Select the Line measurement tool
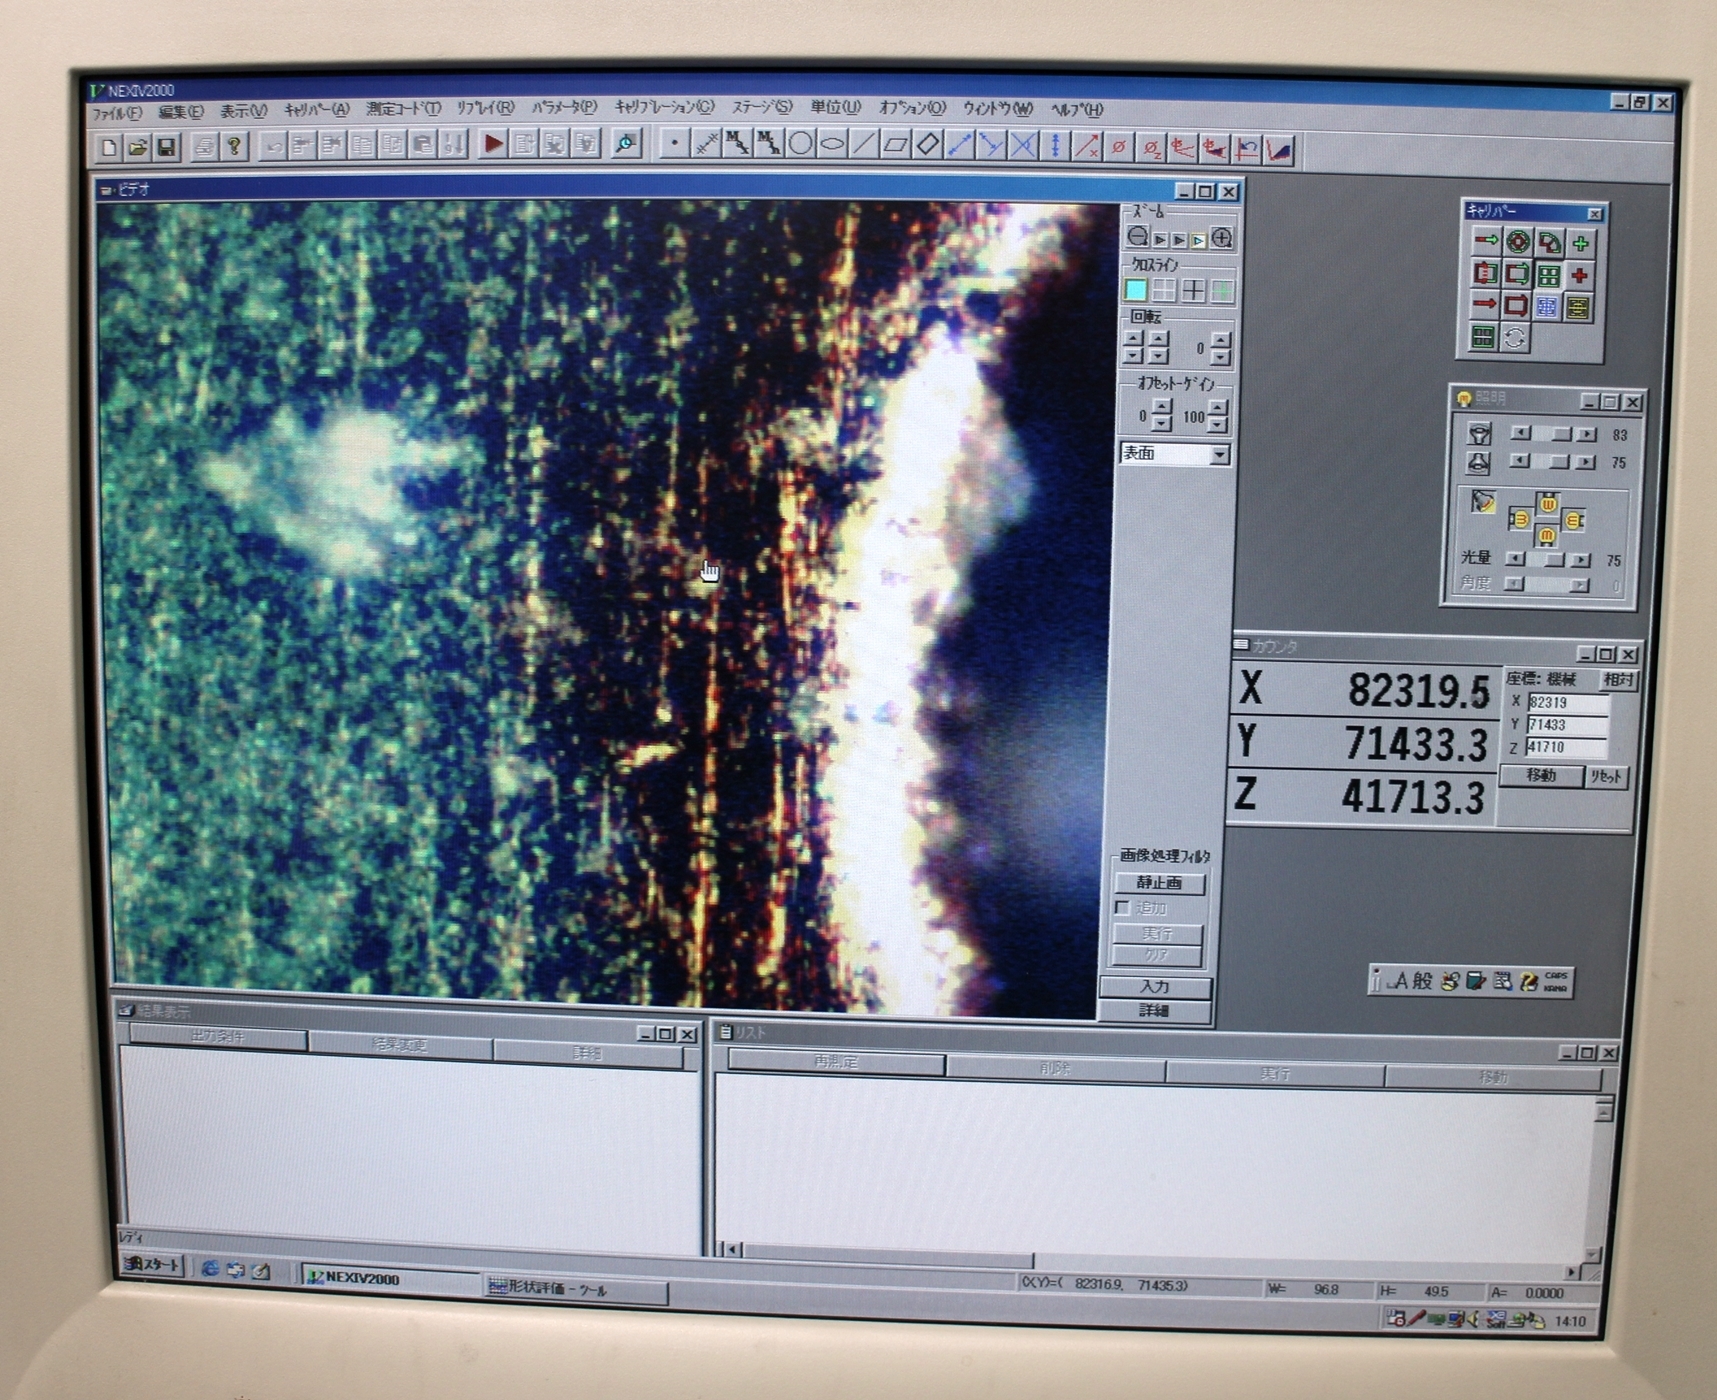The height and width of the screenshot is (1400, 1717). coord(864,145)
